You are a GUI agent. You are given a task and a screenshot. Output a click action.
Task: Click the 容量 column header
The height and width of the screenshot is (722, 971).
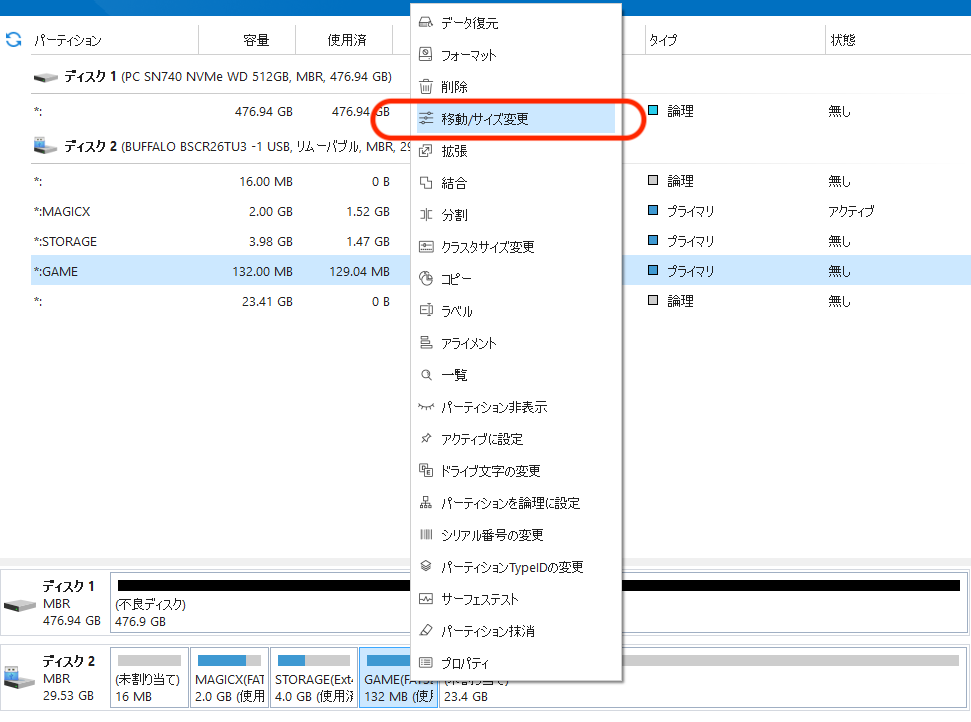[256, 40]
